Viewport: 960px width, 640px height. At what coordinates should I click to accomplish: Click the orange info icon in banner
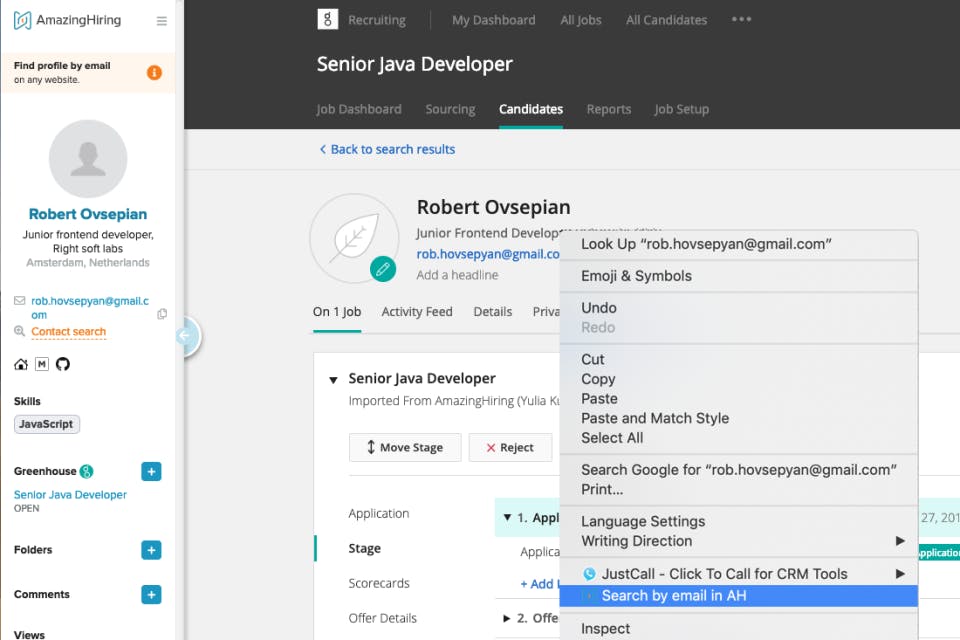(154, 72)
